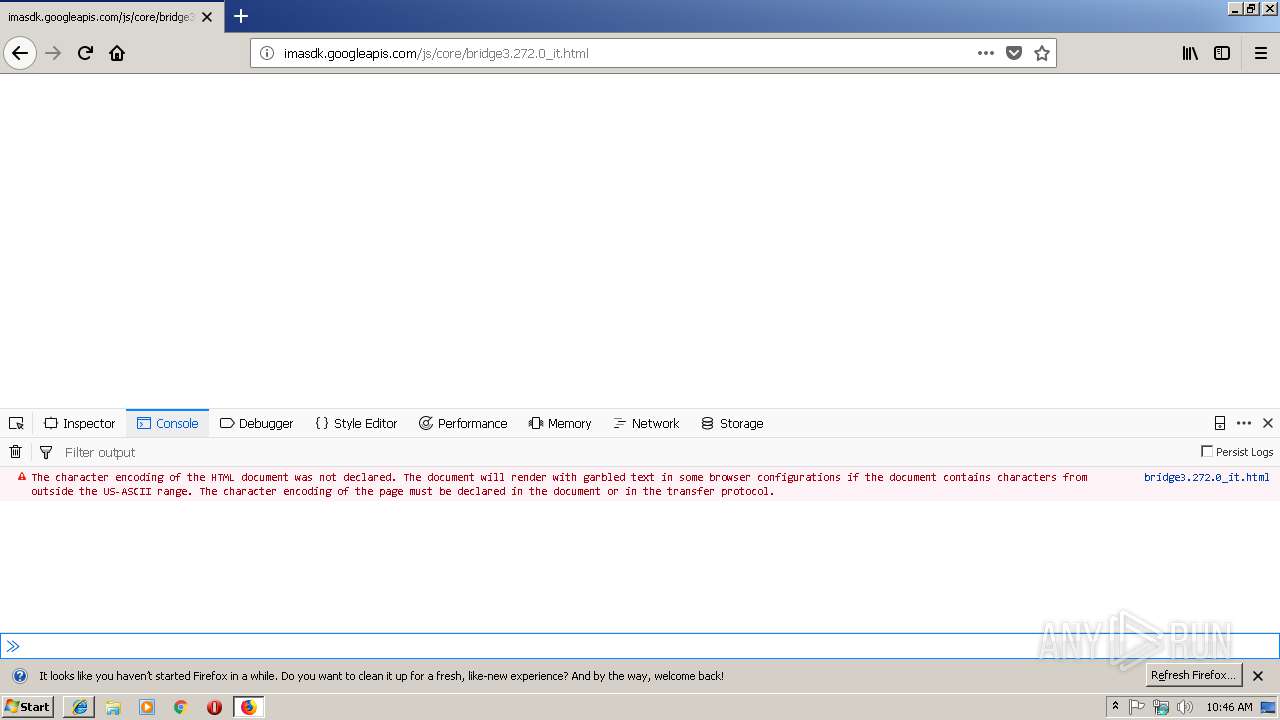Screen dimensions: 1280x720
Task: Show site information icon in address bar
Action: (x=267, y=53)
